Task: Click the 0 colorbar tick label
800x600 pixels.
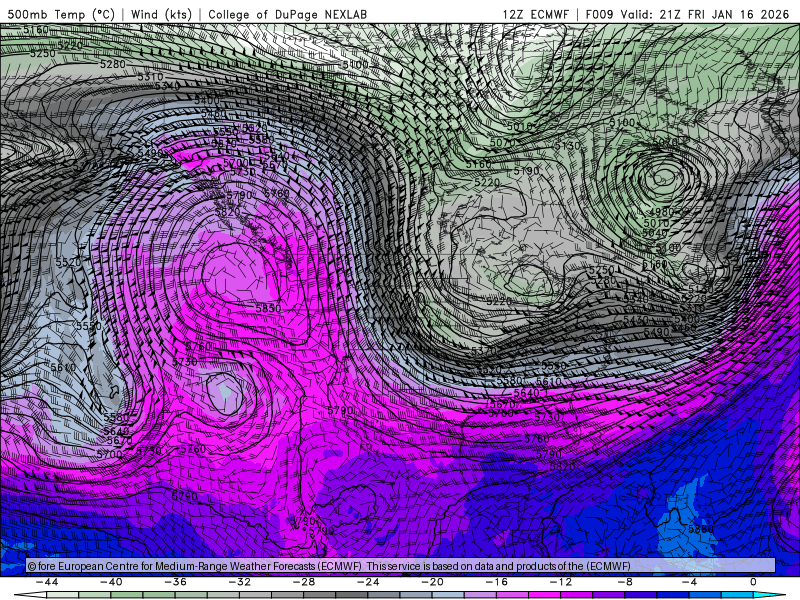Action: click(x=753, y=582)
